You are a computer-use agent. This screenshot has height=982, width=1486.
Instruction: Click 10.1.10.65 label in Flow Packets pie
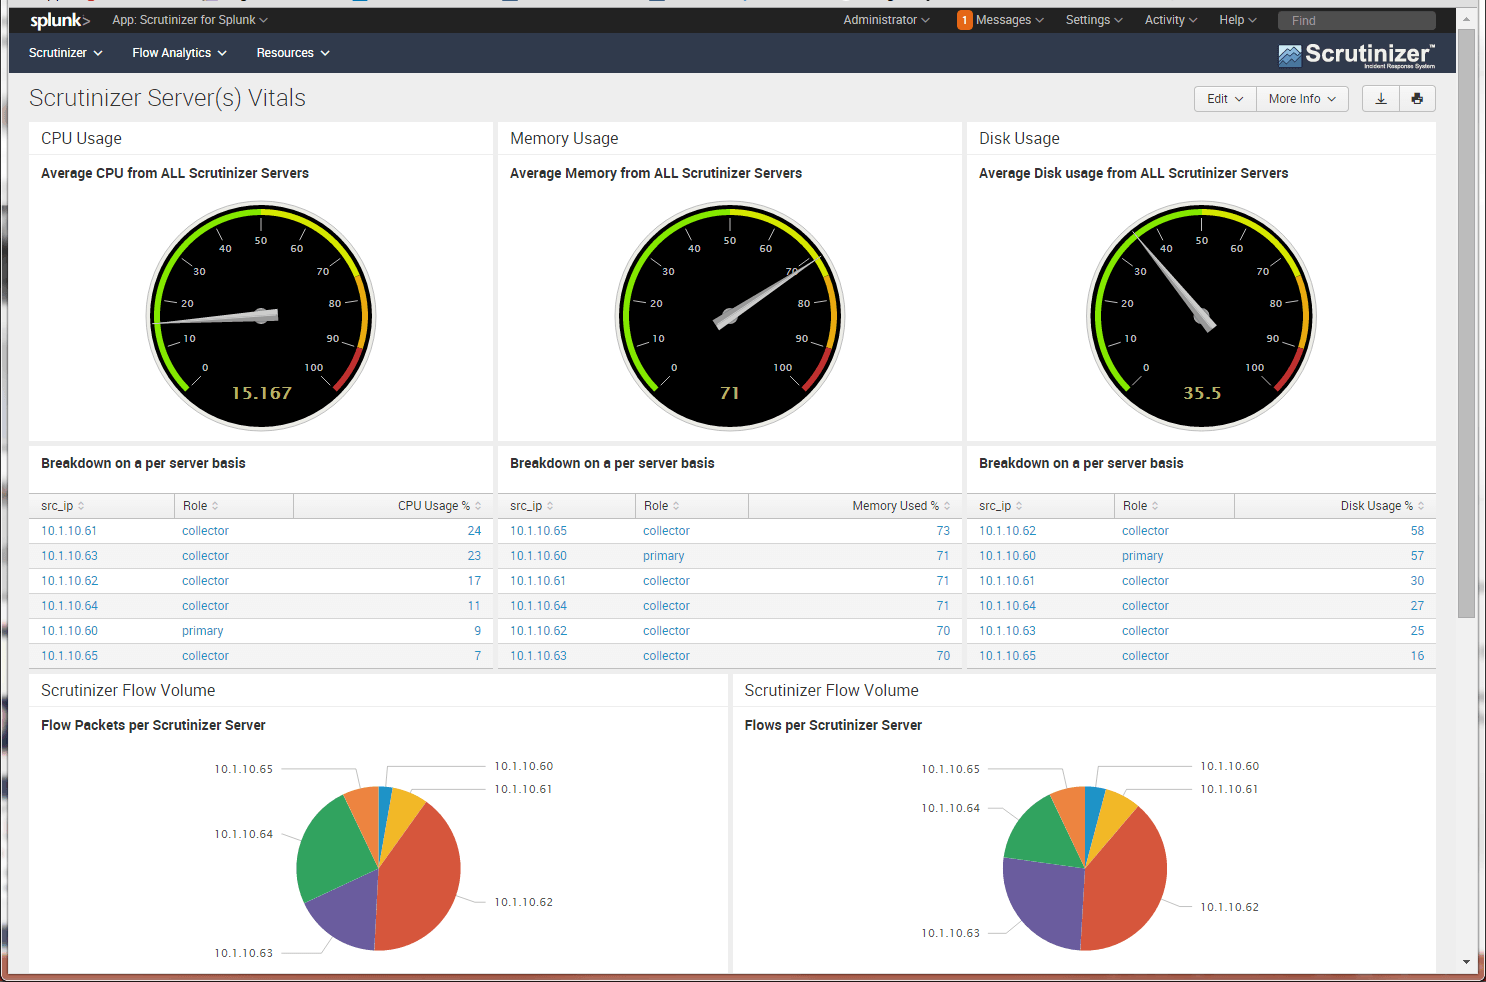243,769
